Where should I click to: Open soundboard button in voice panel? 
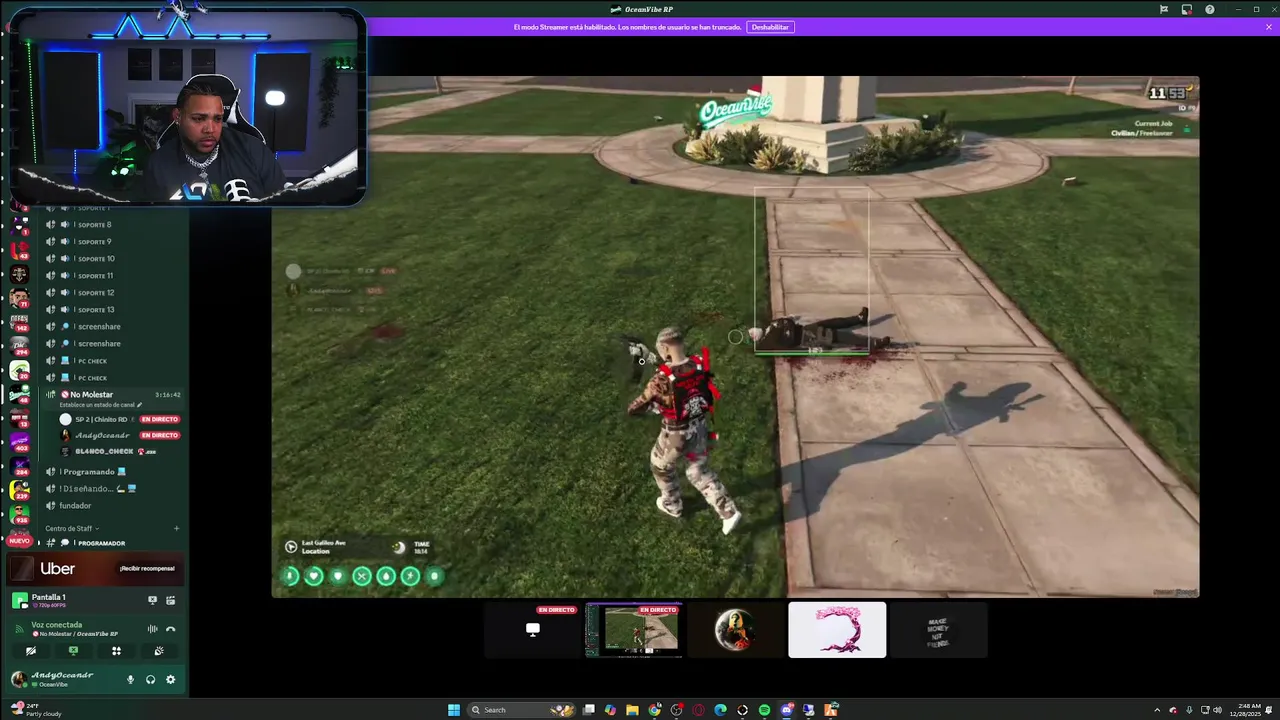coord(159,651)
